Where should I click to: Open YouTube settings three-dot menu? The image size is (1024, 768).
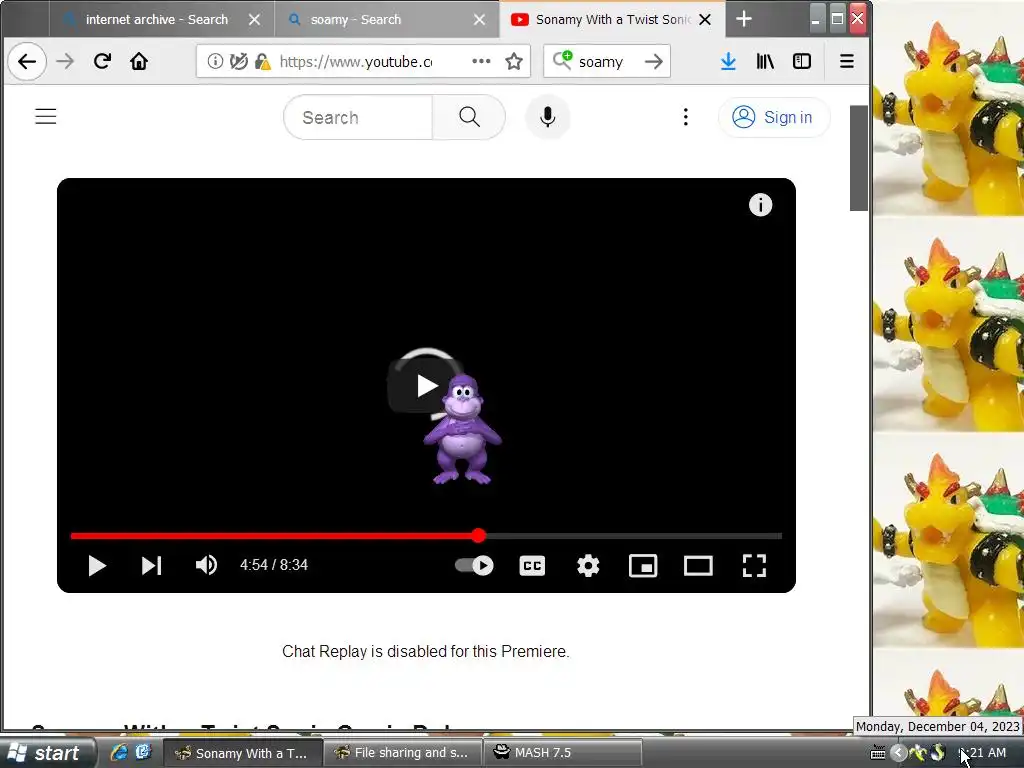pos(685,117)
